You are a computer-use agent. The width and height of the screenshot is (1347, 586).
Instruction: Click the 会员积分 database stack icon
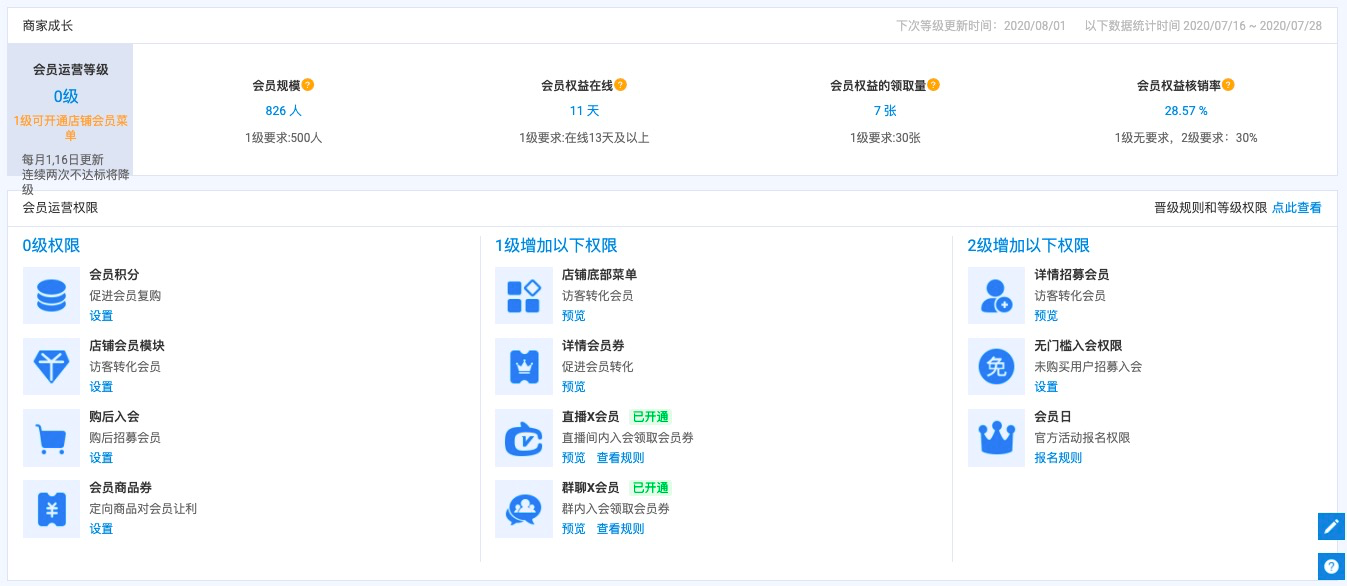point(51,295)
